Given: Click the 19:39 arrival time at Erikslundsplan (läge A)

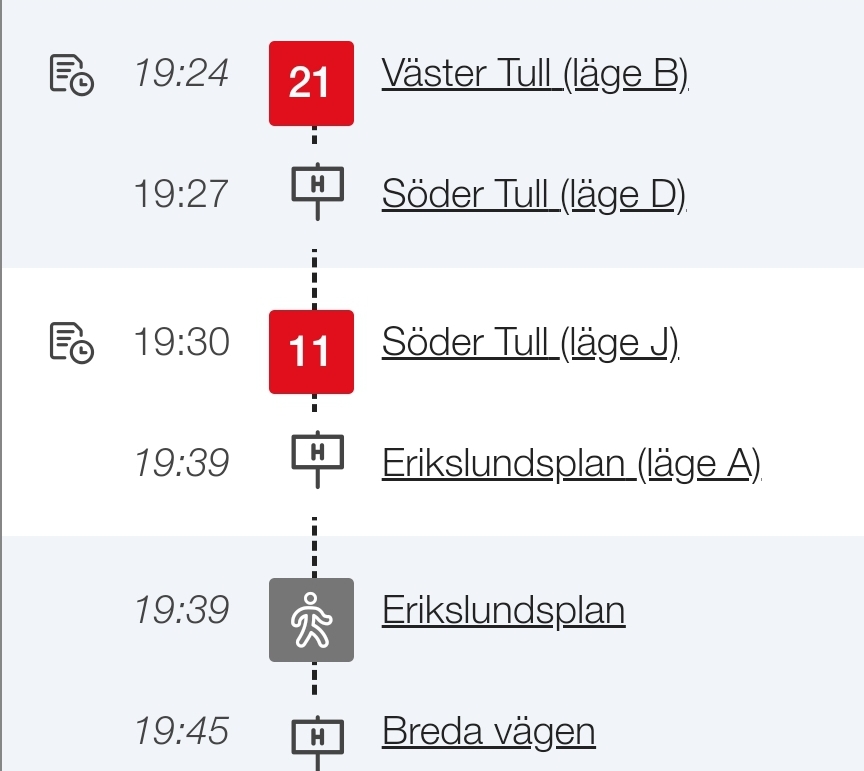Looking at the screenshot, I should [x=181, y=462].
